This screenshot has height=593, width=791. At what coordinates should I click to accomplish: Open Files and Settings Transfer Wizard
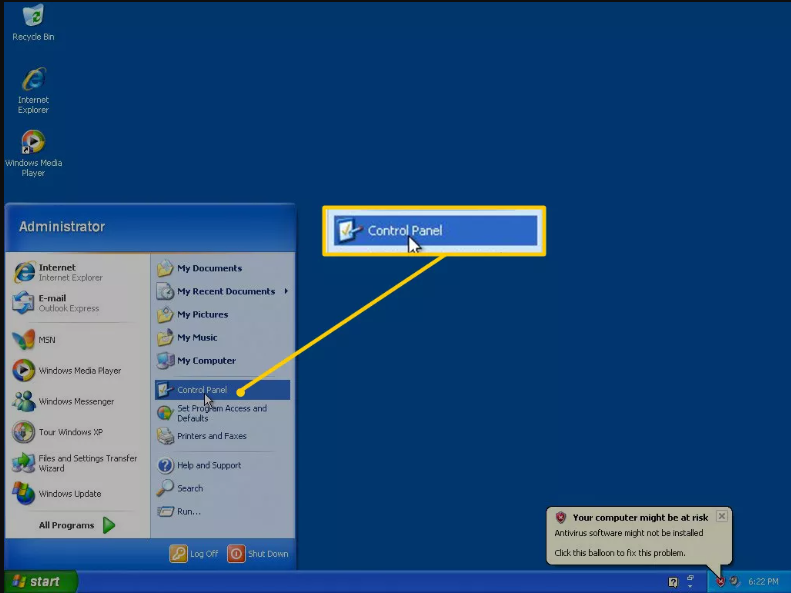76,463
